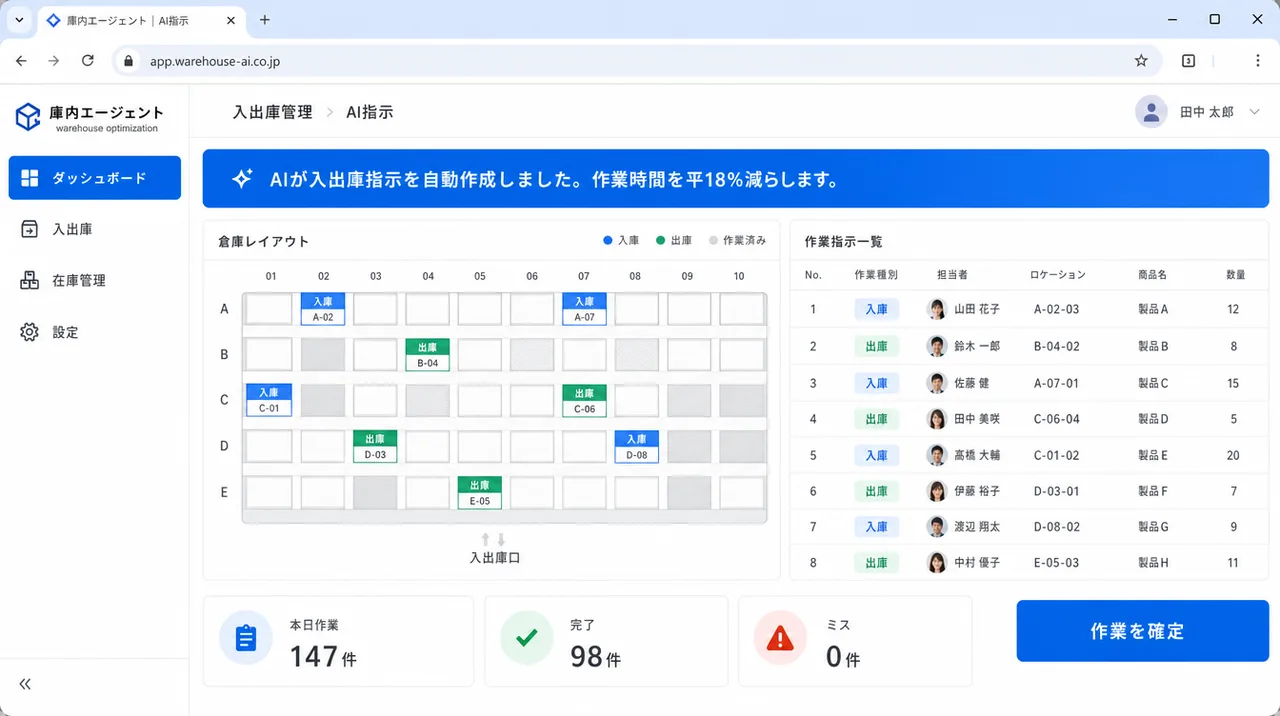Click the AI sparkle icon in banner
This screenshot has height=716, width=1280.
242,179
